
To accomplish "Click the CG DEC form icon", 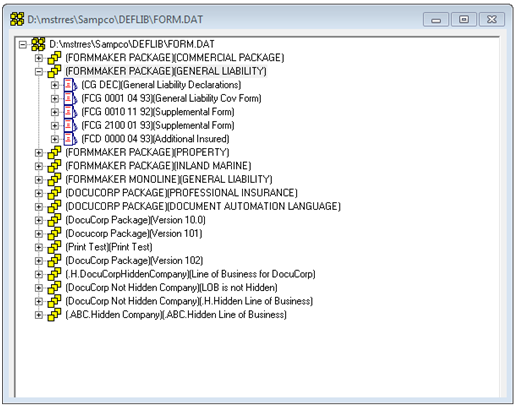I will coord(70,85).
